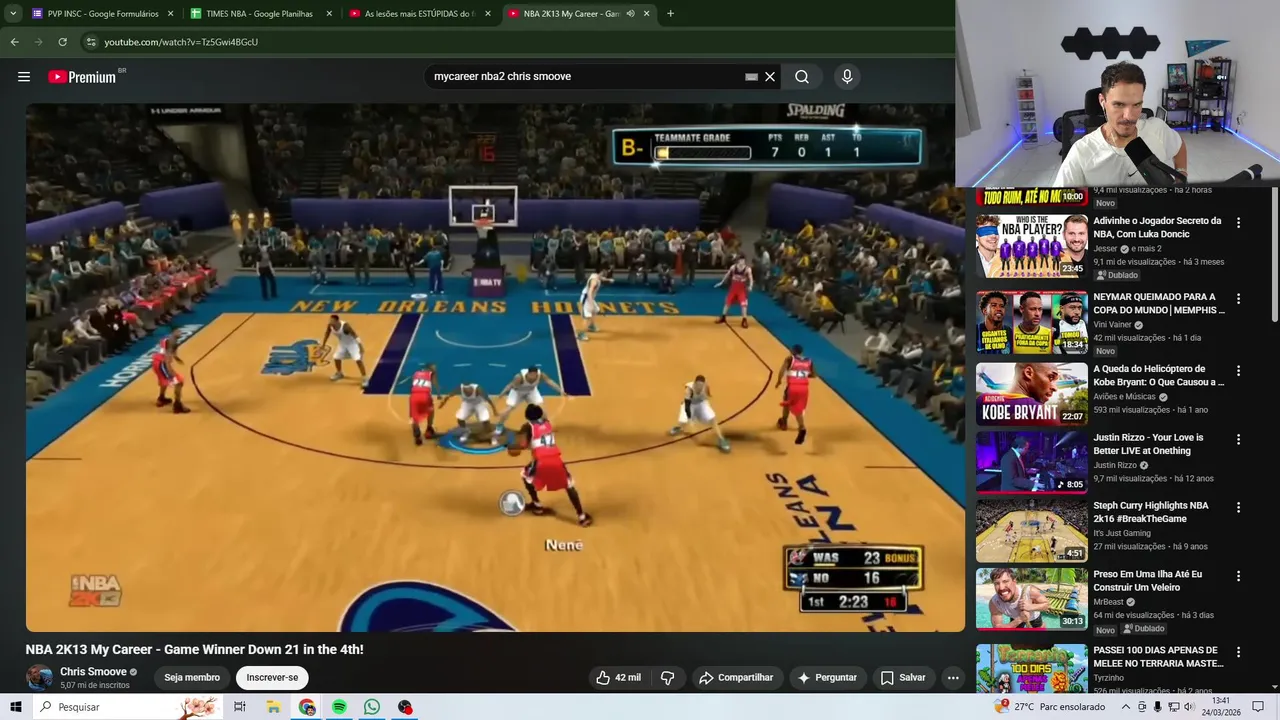
Task: Open options for Queda do Helicóptero video
Action: coord(1238,371)
